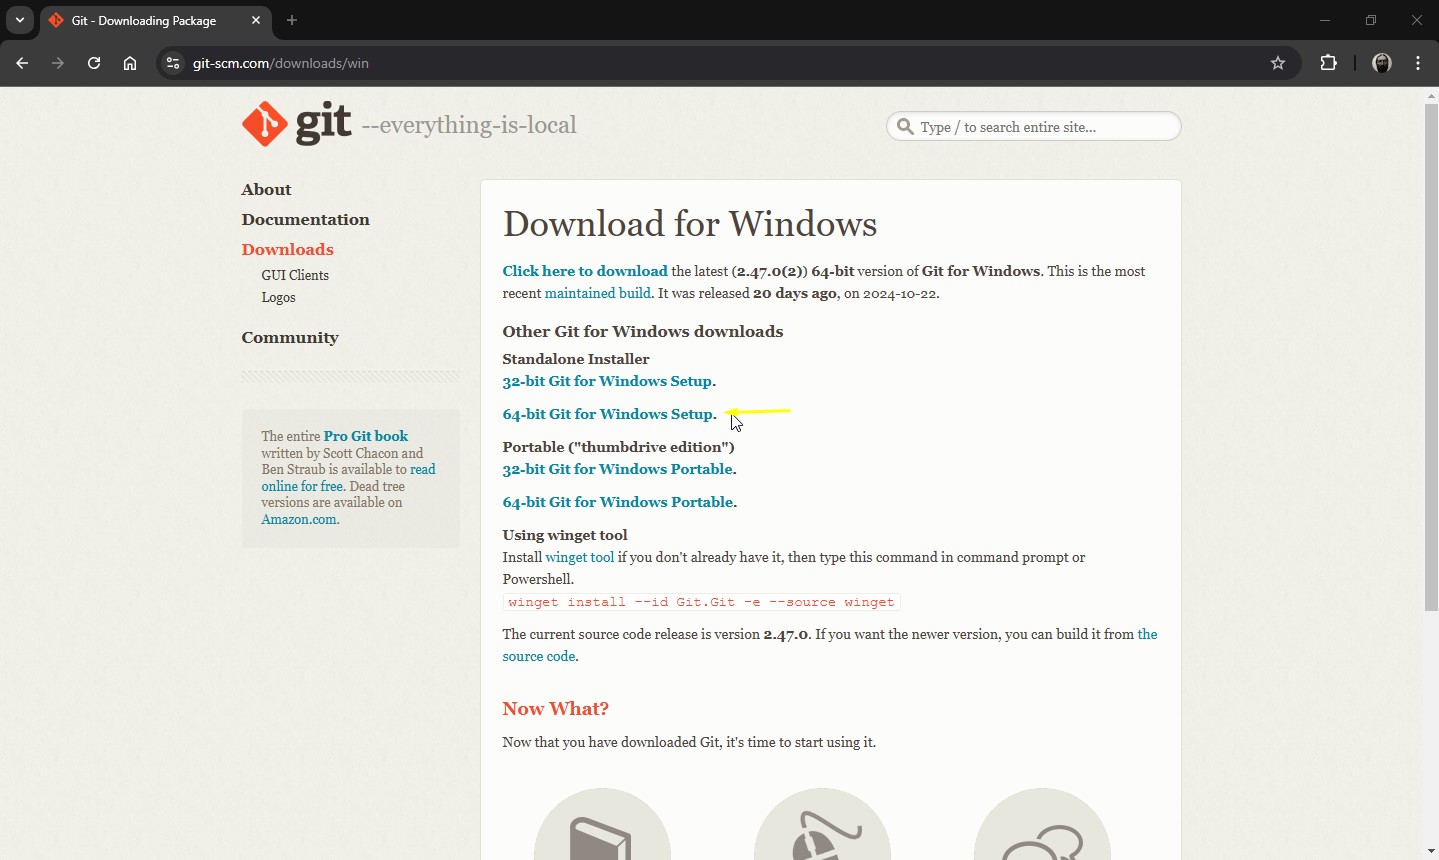Click the chat bubbles icon circle
Image resolution: width=1439 pixels, height=860 pixels.
[x=1042, y=824]
